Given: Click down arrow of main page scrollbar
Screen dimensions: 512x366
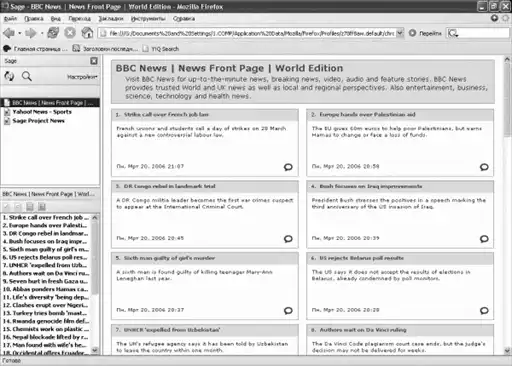Looking at the screenshot, I should point(507,351).
